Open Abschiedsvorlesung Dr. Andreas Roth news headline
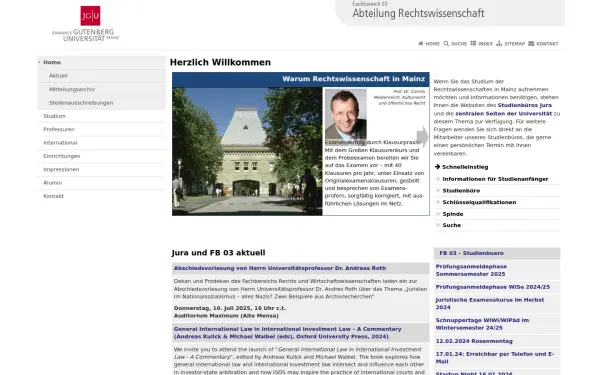 (x=280, y=268)
